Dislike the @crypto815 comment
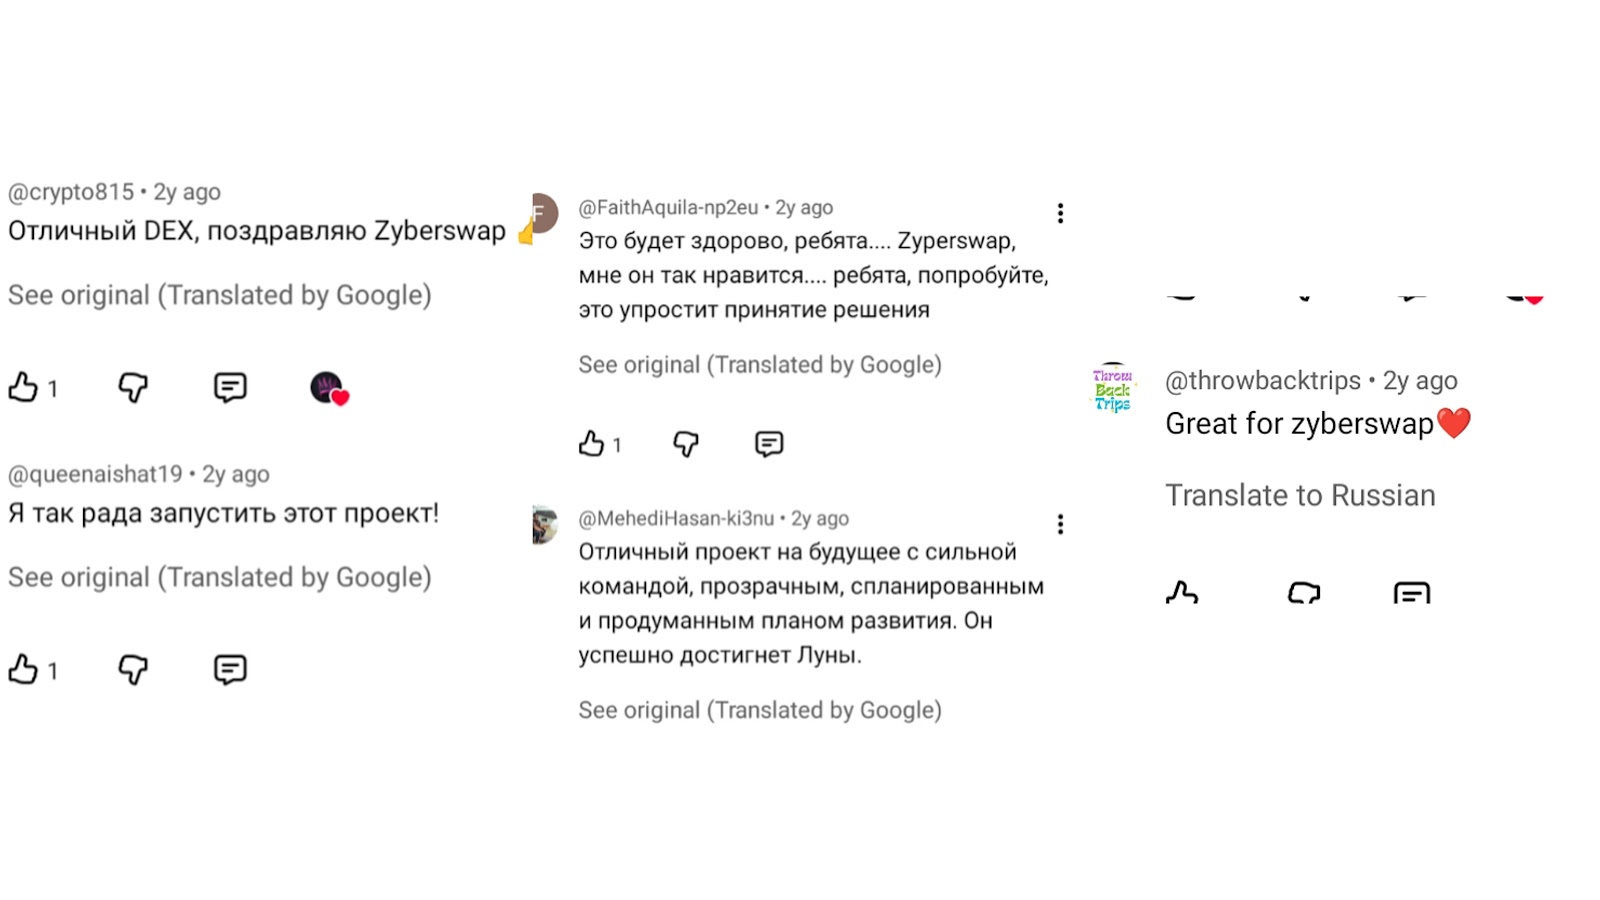This screenshot has height=900, width=1600. click(133, 387)
